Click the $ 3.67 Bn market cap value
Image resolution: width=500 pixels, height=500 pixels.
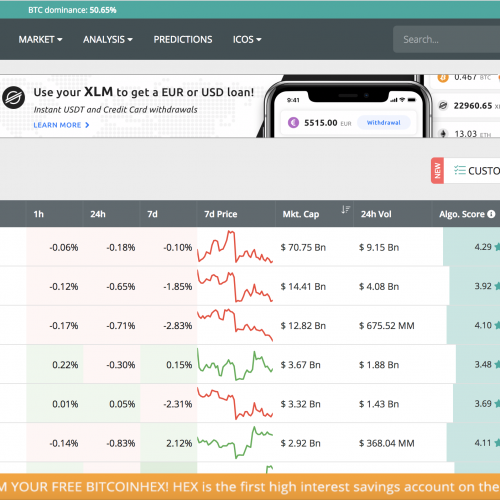point(300,365)
